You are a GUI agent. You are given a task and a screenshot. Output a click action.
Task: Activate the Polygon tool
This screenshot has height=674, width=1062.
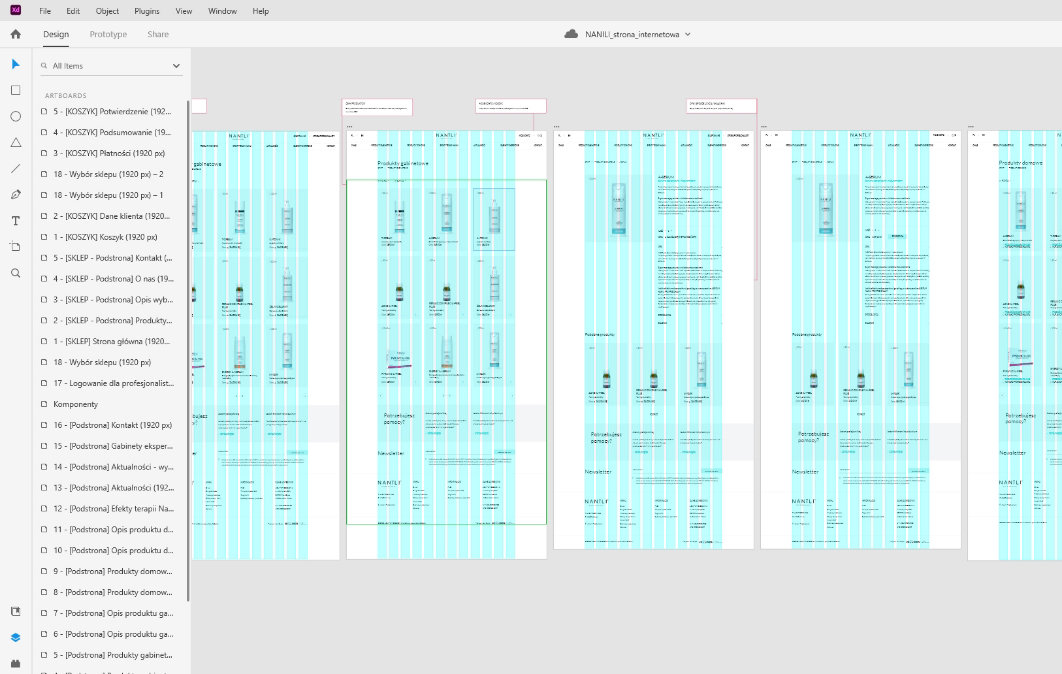pos(15,142)
